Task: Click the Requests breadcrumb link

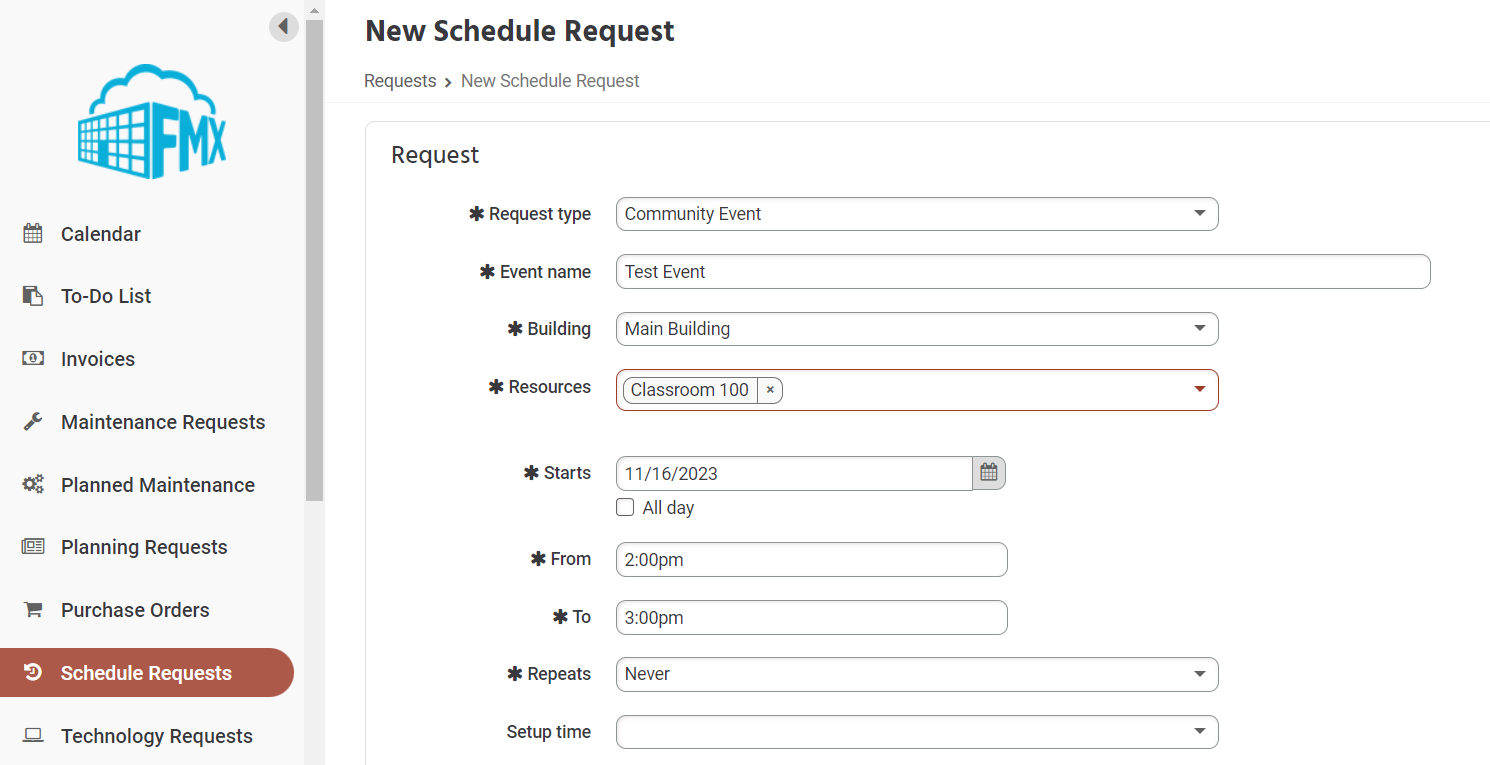Action: click(x=400, y=80)
